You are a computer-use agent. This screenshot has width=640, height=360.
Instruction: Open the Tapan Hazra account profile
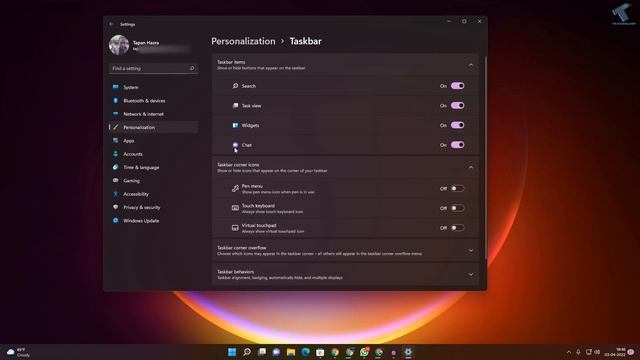pyautogui.click(x=150, y=45)
